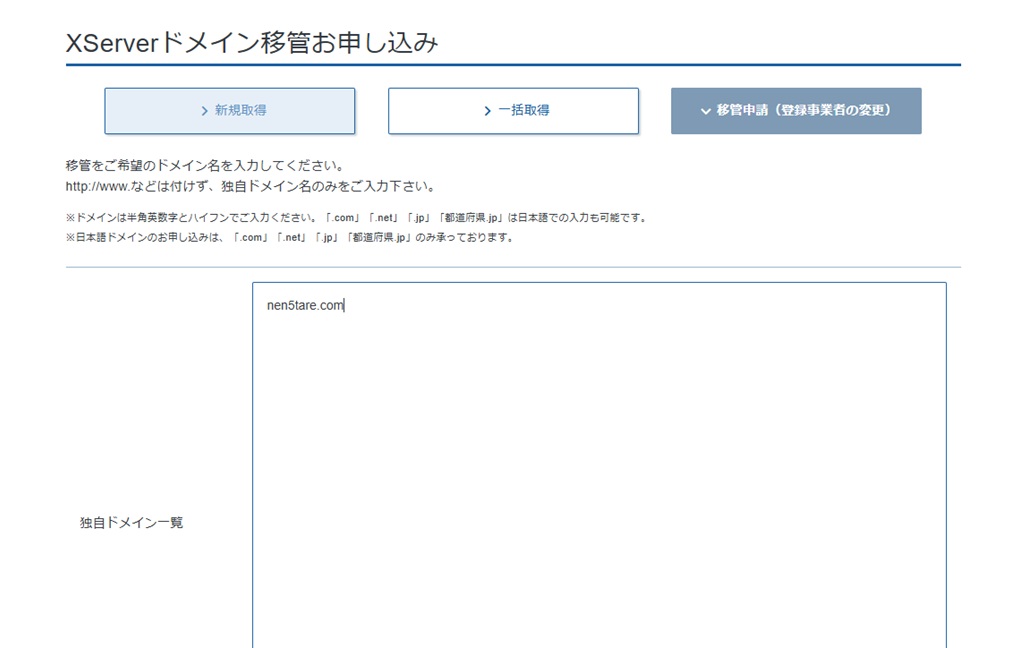This screenshot has height=648, width=1024.
Task: Click the line starting with http://www.などは付けず
Action: (x=251, y=186)
